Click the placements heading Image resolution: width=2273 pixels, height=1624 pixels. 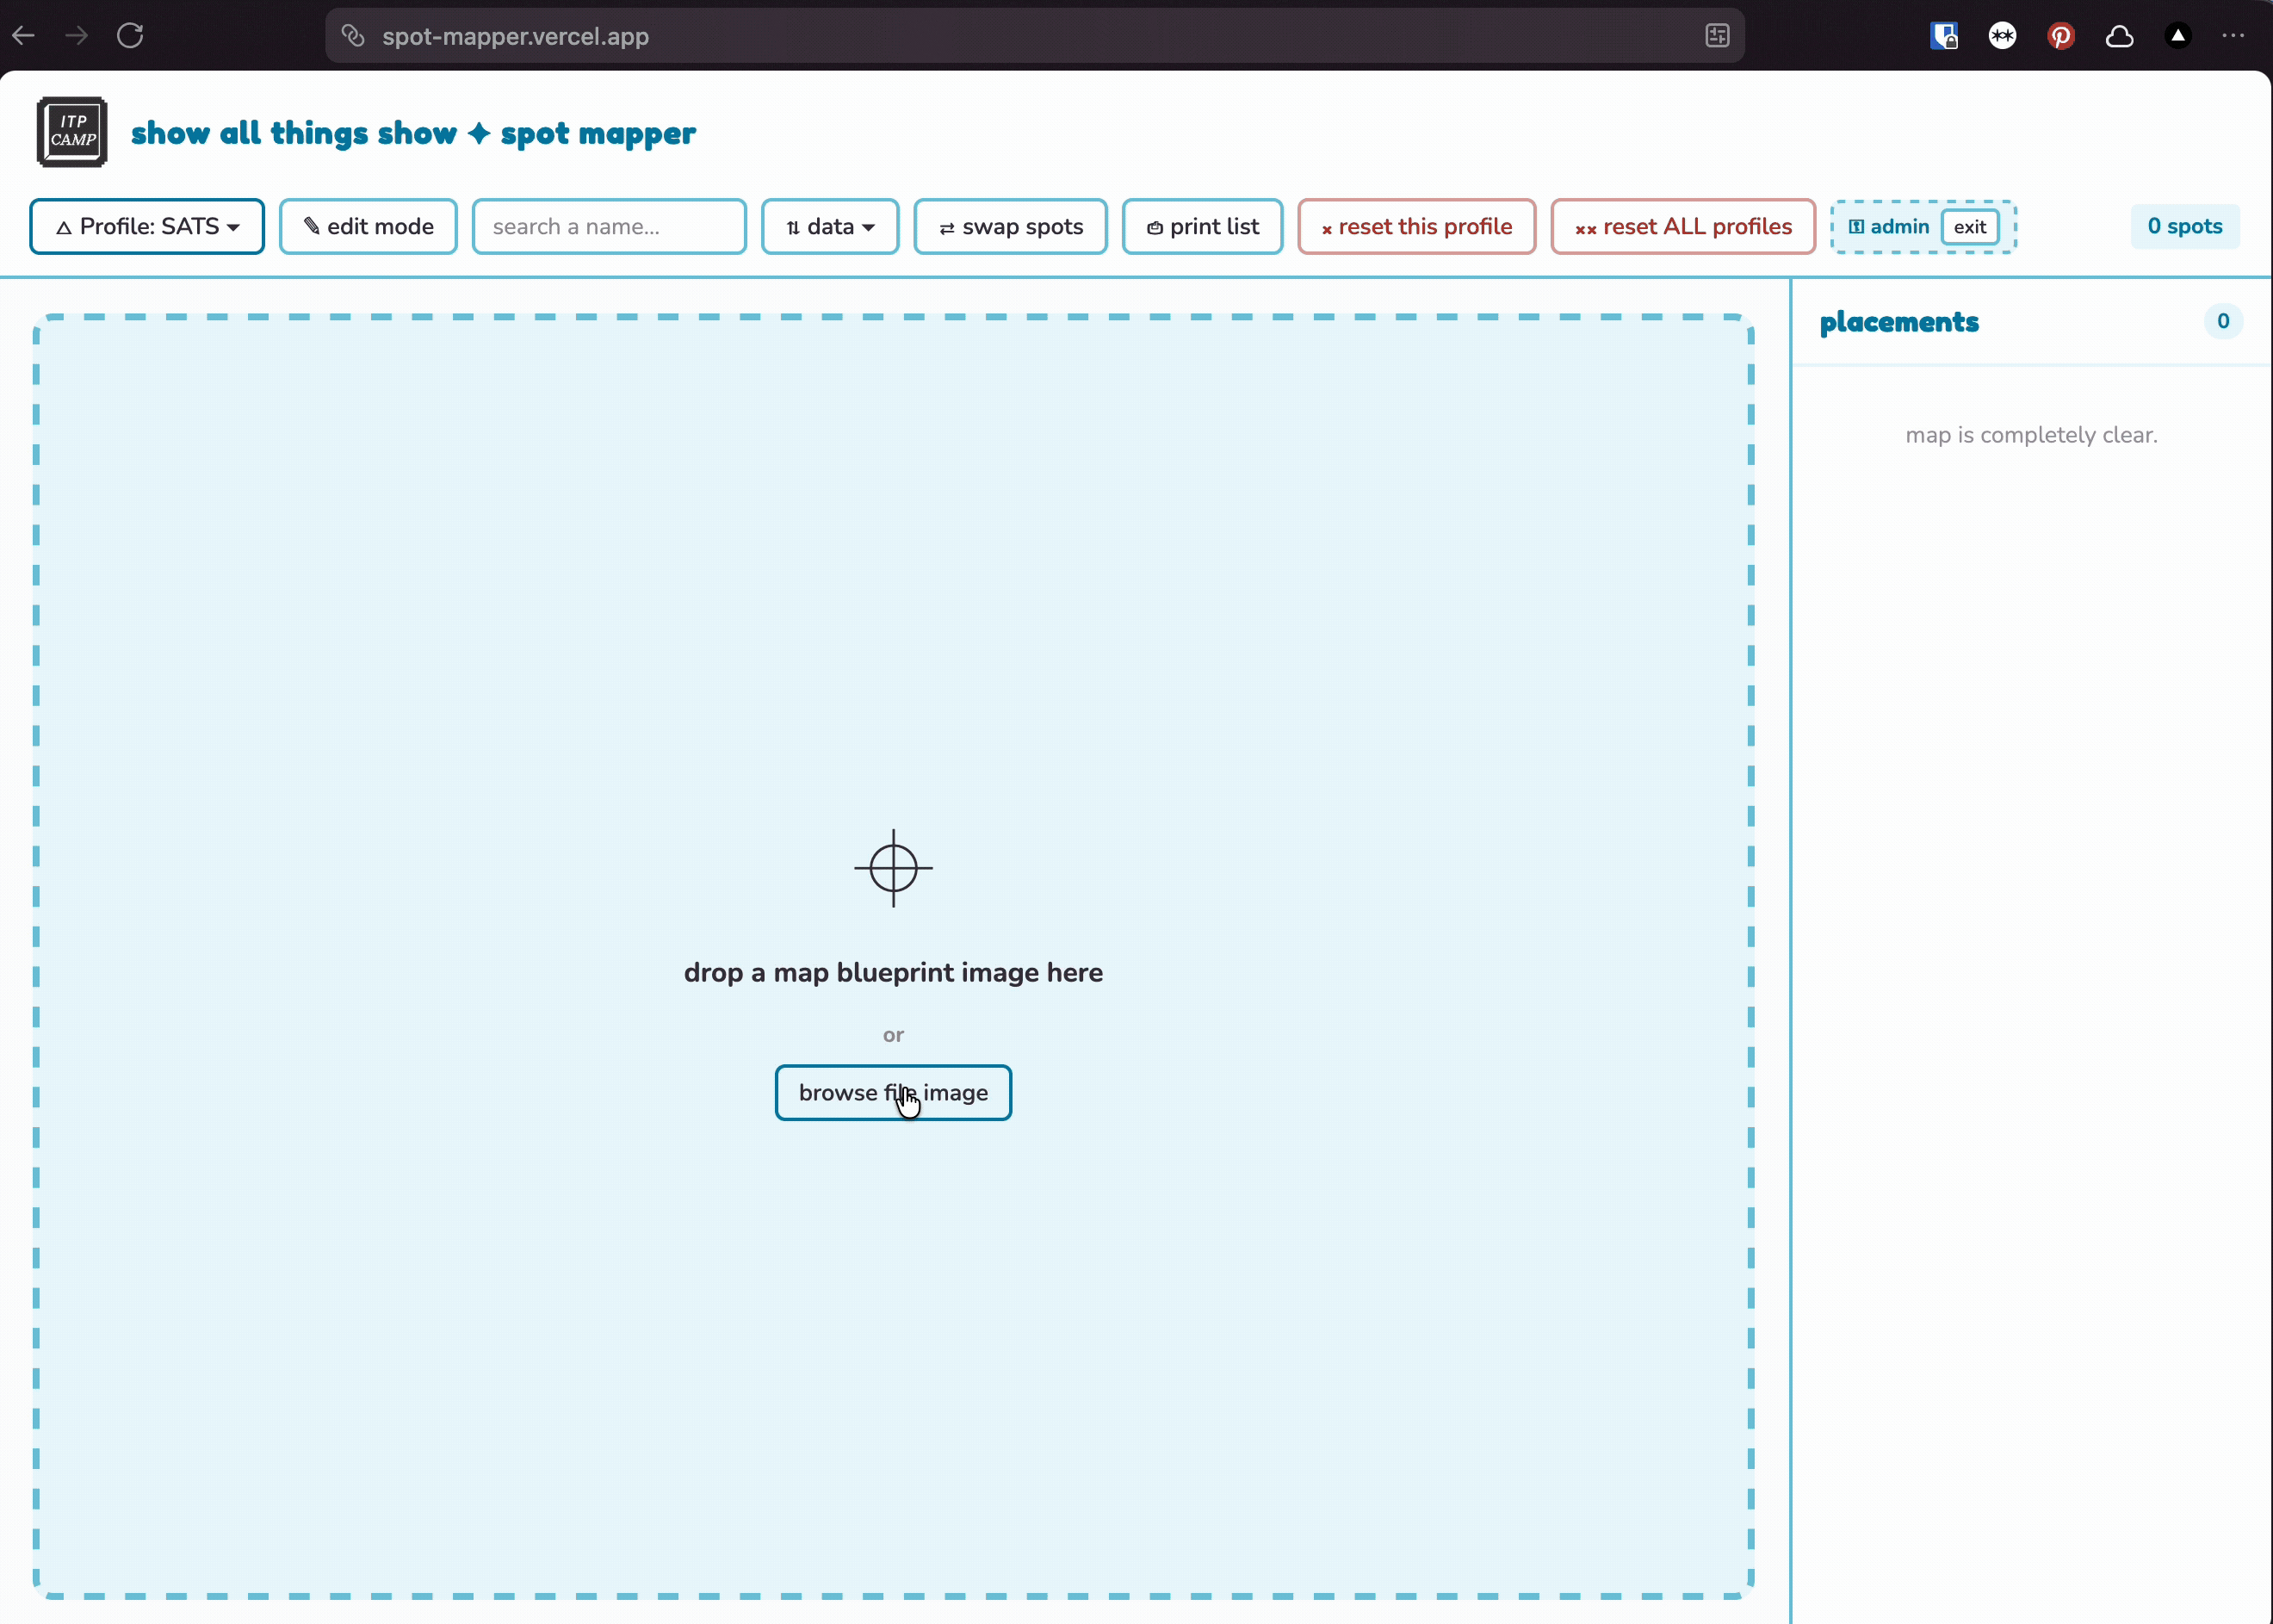1899,322
